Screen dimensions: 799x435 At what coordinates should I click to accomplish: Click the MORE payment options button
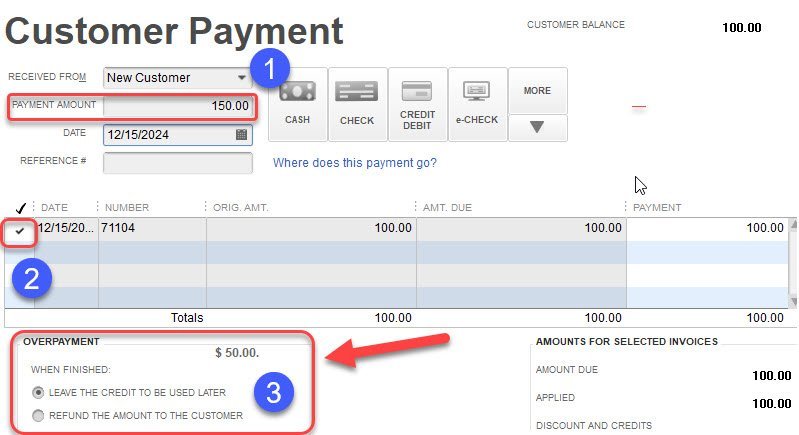click(537, 90)
